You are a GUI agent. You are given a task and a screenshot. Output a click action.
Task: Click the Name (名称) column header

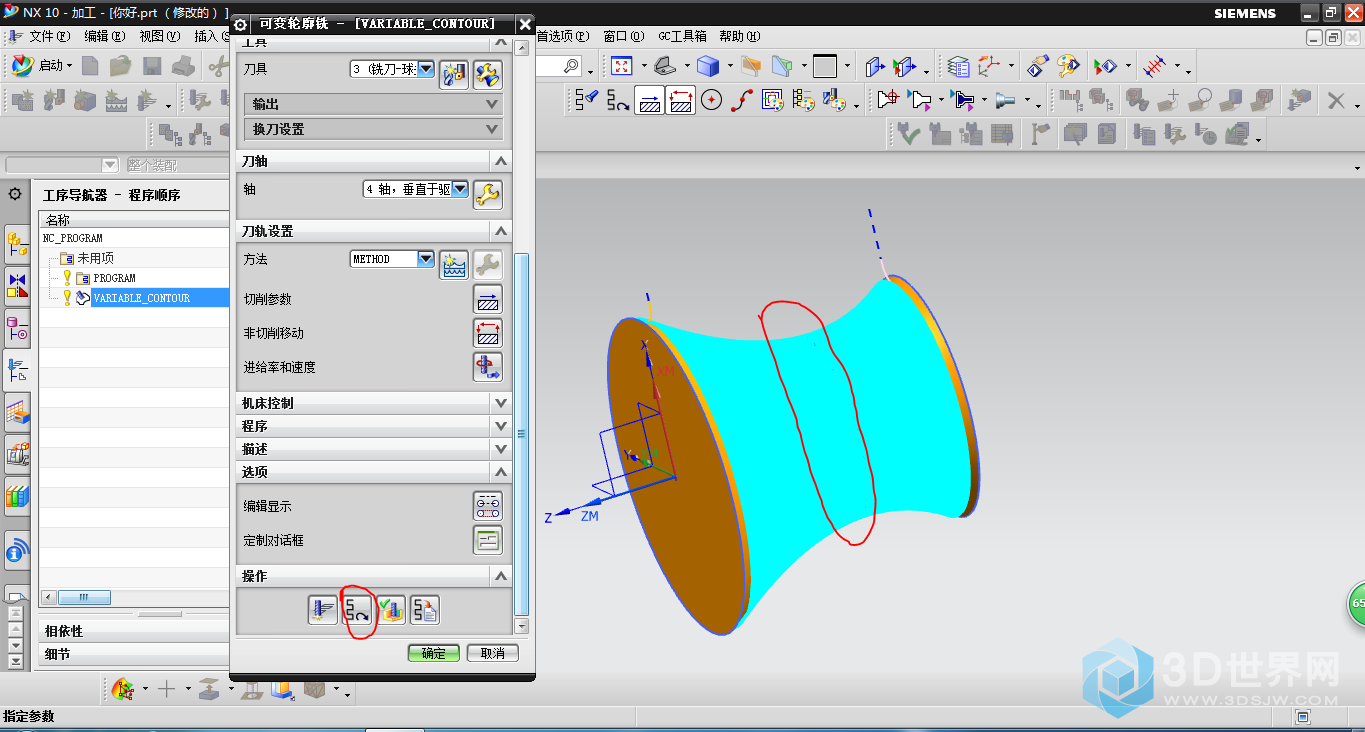[134, 220]
